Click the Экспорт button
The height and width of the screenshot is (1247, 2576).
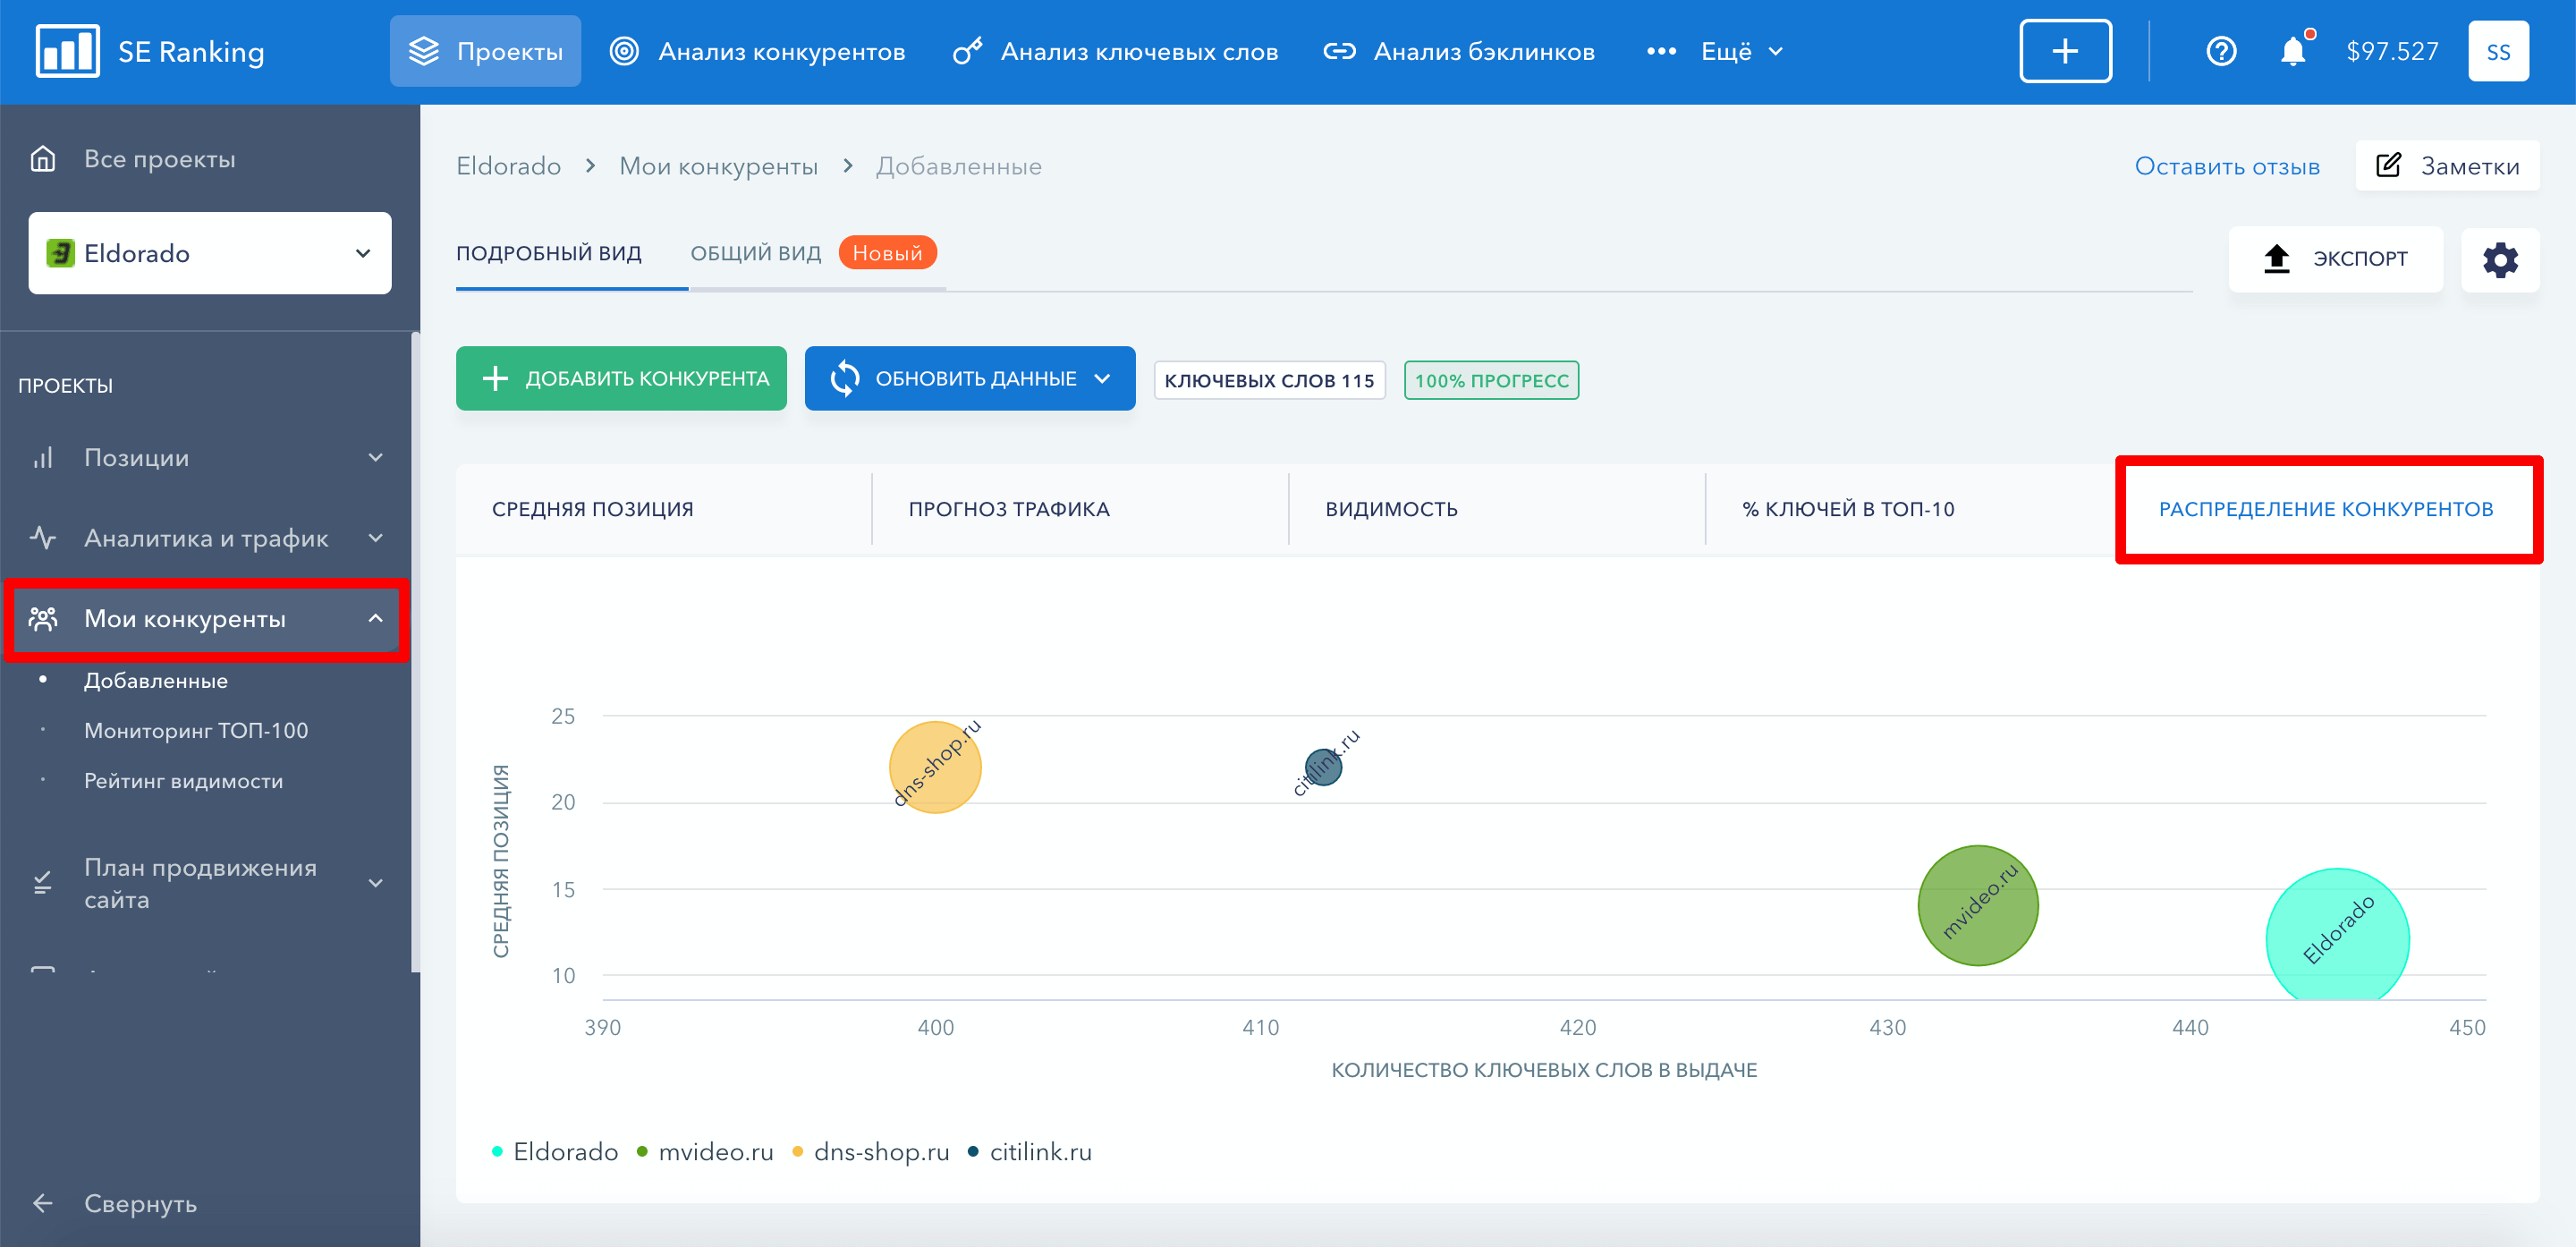[x=2335, y=259]
